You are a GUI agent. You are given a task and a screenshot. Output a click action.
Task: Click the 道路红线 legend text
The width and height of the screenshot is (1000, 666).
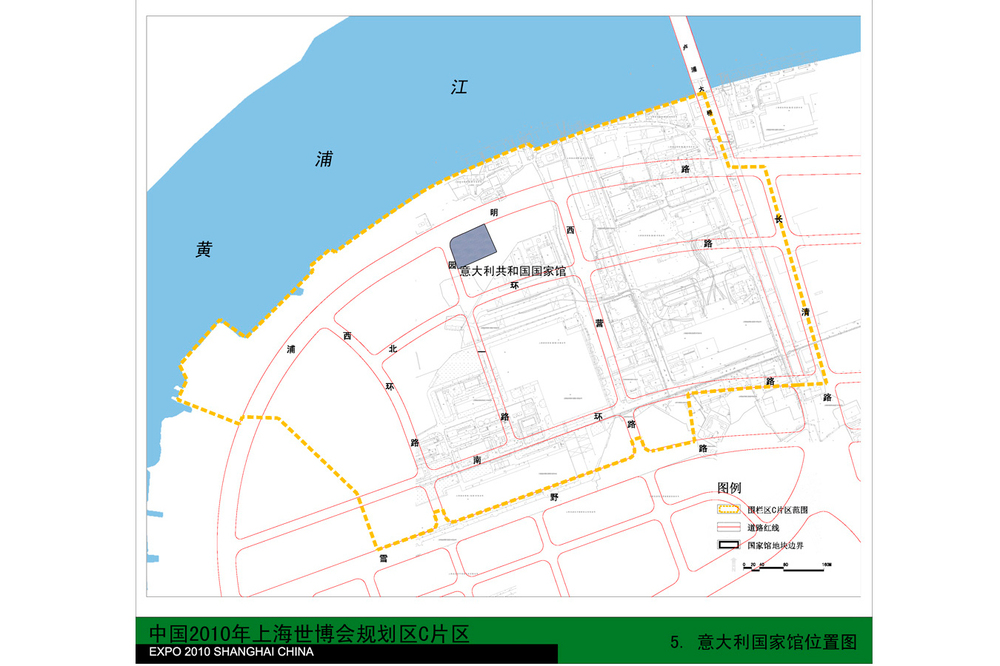tap(764, 527)
